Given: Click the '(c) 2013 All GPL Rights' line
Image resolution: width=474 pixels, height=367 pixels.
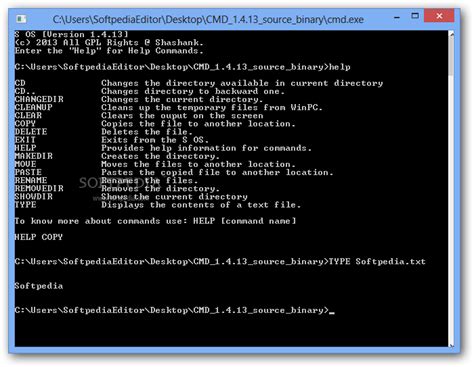Looking at the screenshot, I should (109, 43).
